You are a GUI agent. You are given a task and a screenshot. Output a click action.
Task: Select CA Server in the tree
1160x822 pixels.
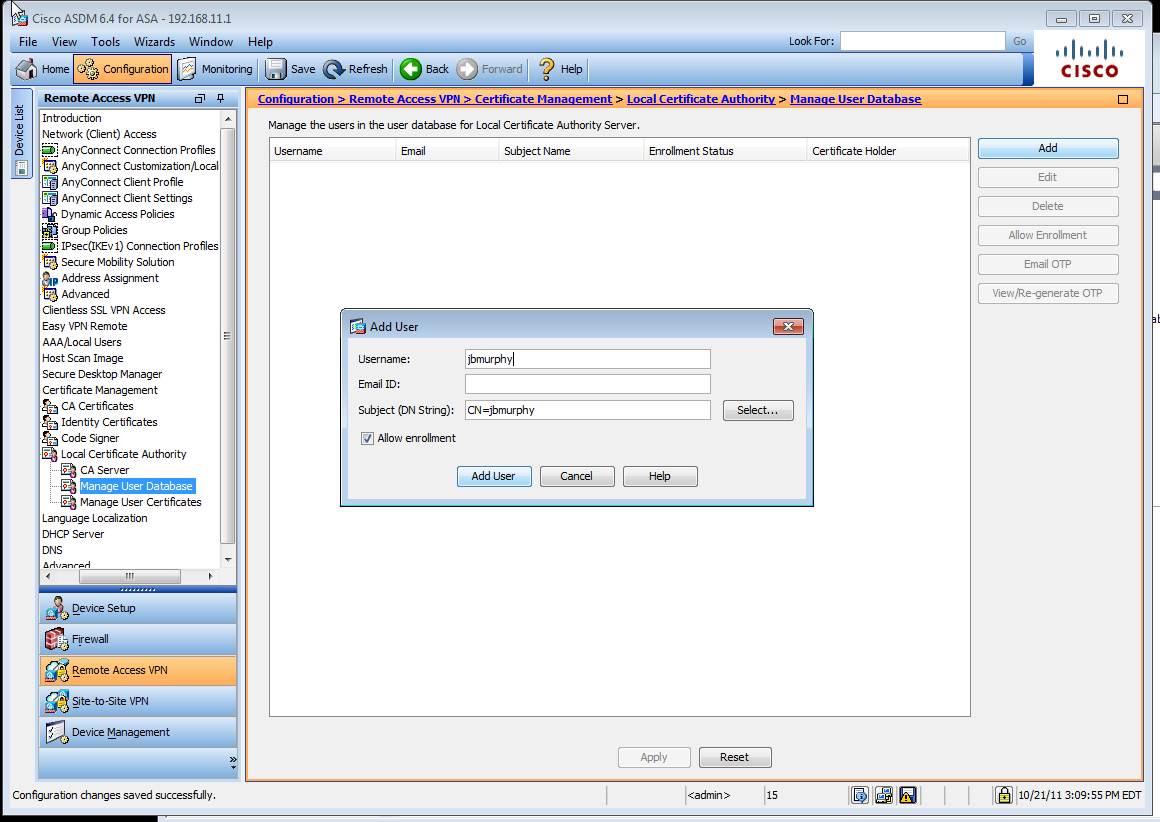click(104, 470)
